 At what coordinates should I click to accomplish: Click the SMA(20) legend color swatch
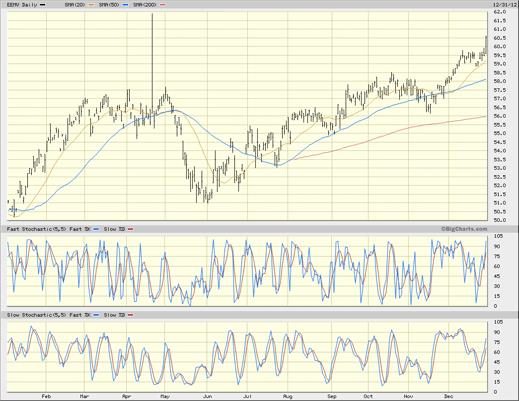92,5
